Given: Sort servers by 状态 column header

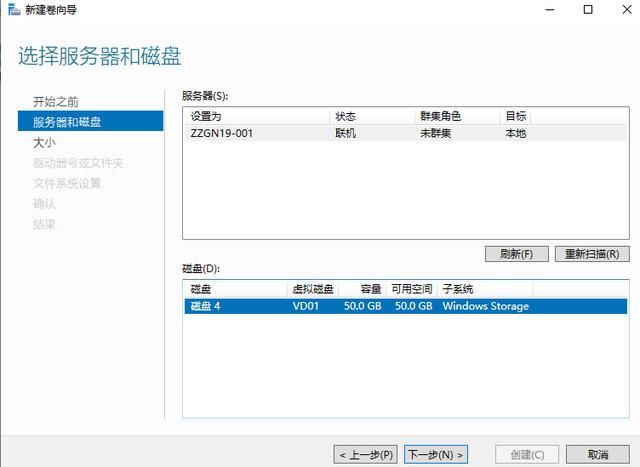Looking at the screenshot, I should [345, 117].
